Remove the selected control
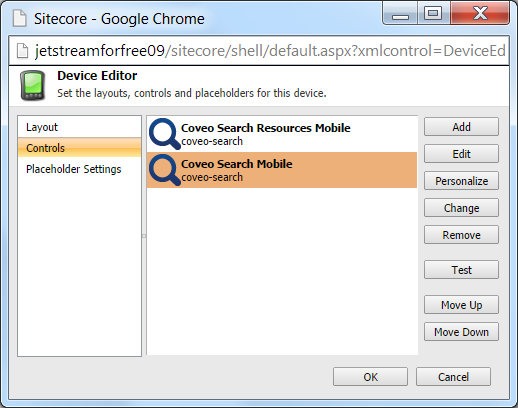Image resolution: width=518 pixels, height=408 pixels. click(x=461, y=235)
